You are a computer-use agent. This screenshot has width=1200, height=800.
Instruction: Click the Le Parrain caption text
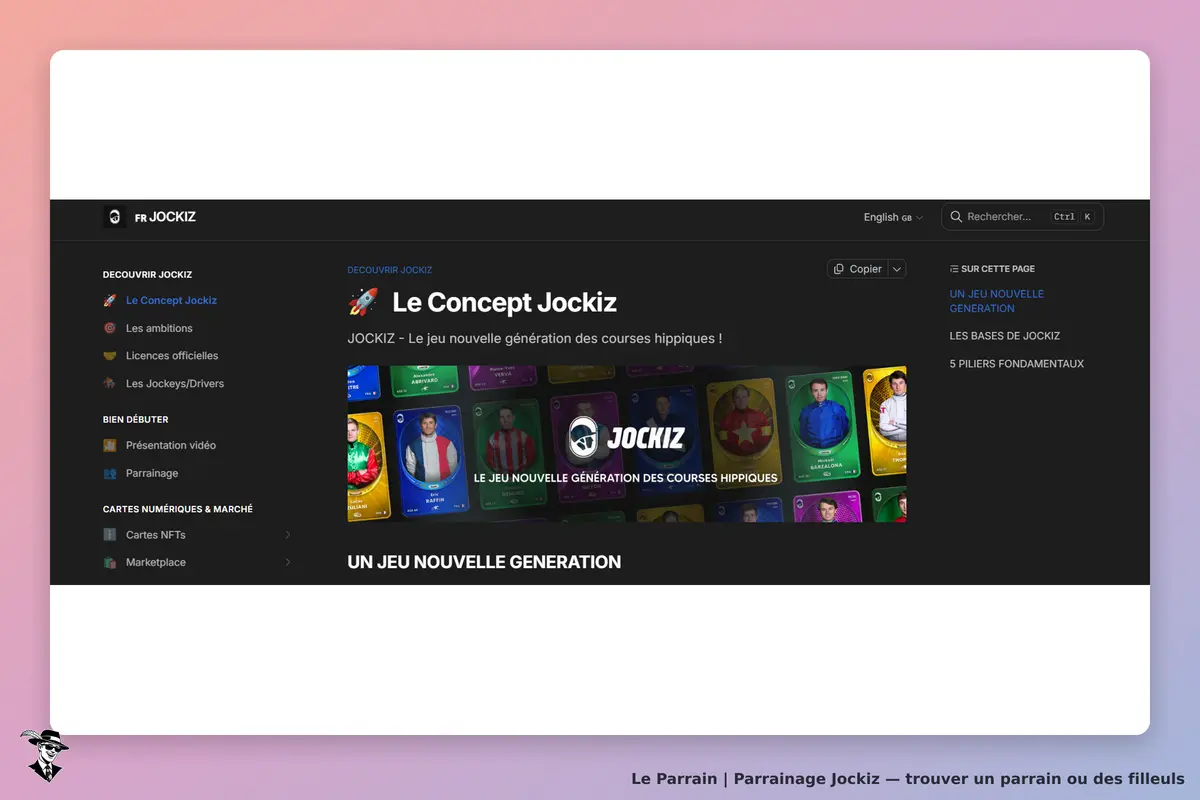[908, 778]
